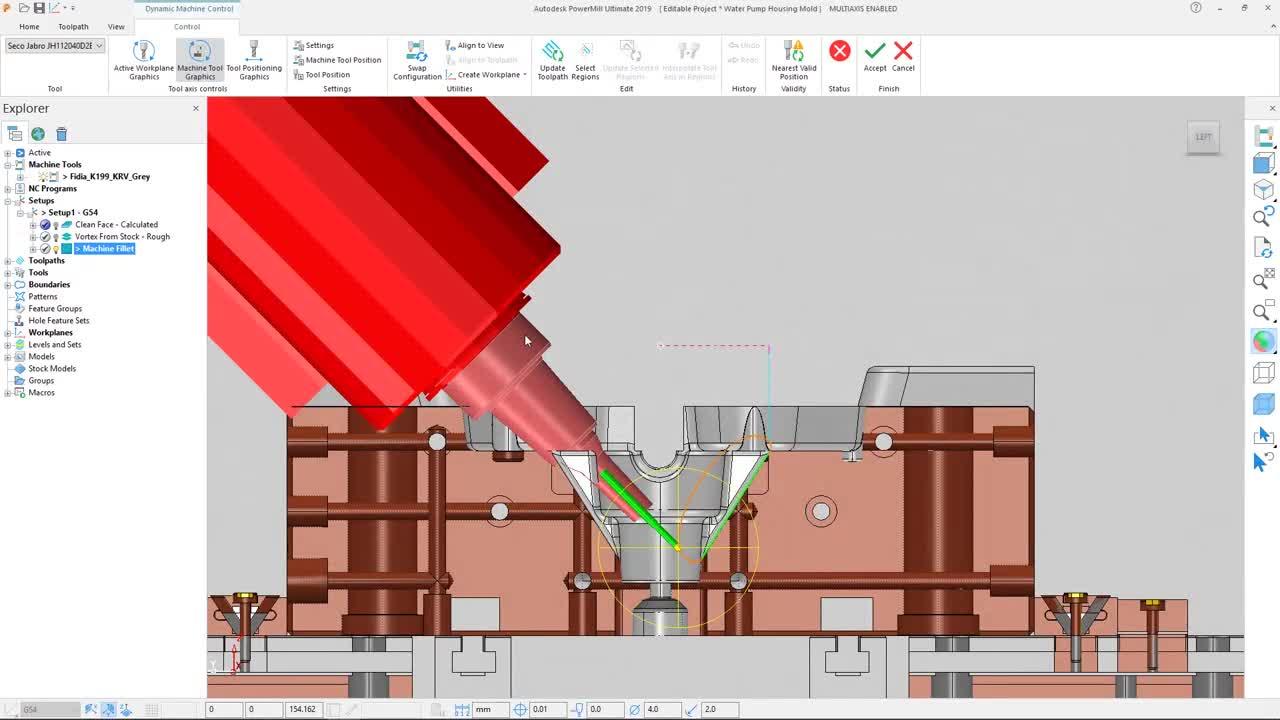Toggle Machine Fillet lightbulb visibility
The height and width of the screenshot is (720, 1280).
56,249
